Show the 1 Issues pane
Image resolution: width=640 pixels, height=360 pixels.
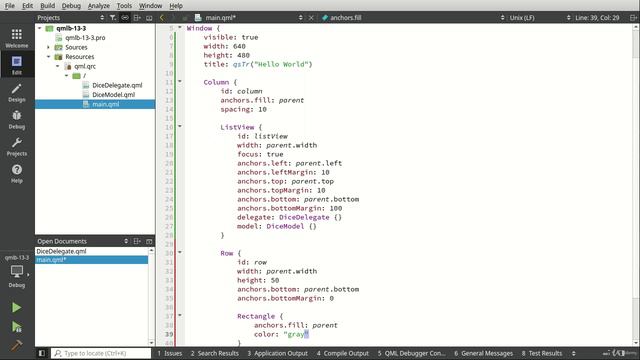[170, 353]
